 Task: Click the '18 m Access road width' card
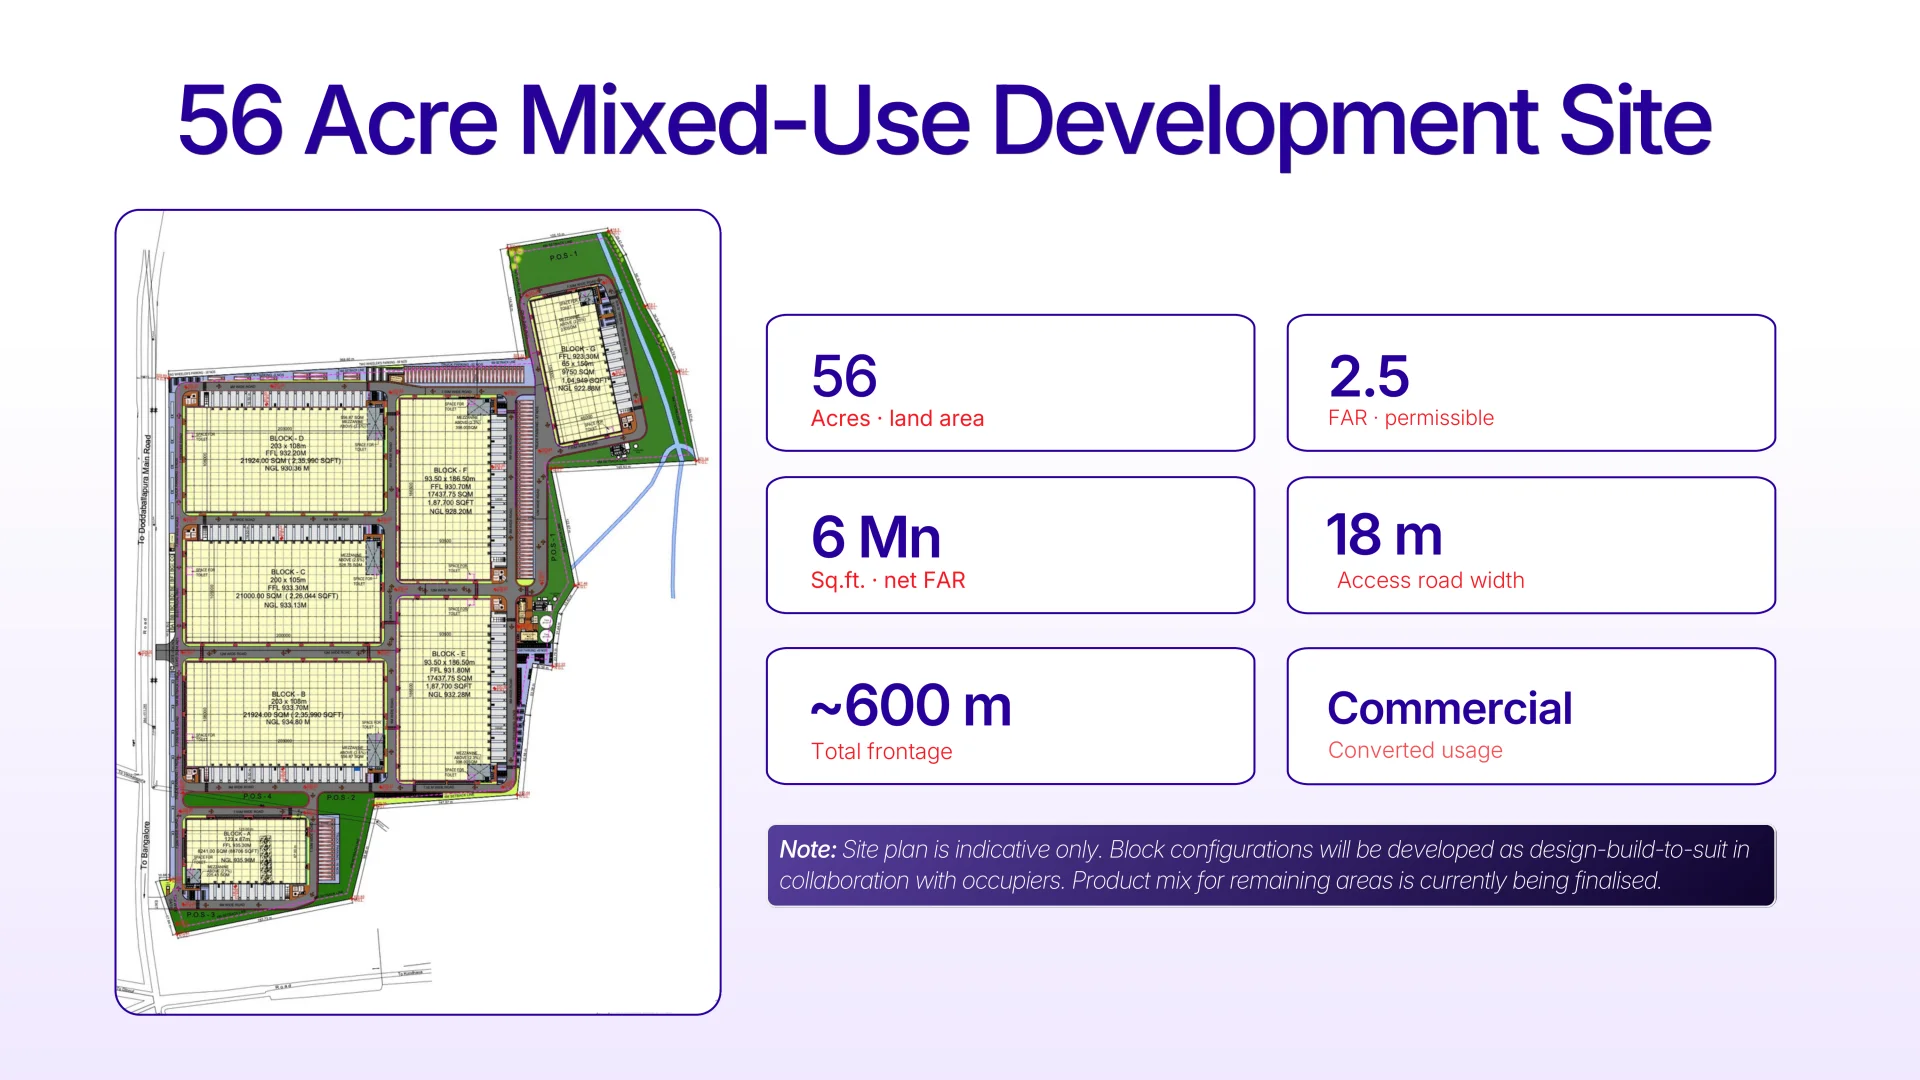pyautogui.click(x=1531, y=545)
